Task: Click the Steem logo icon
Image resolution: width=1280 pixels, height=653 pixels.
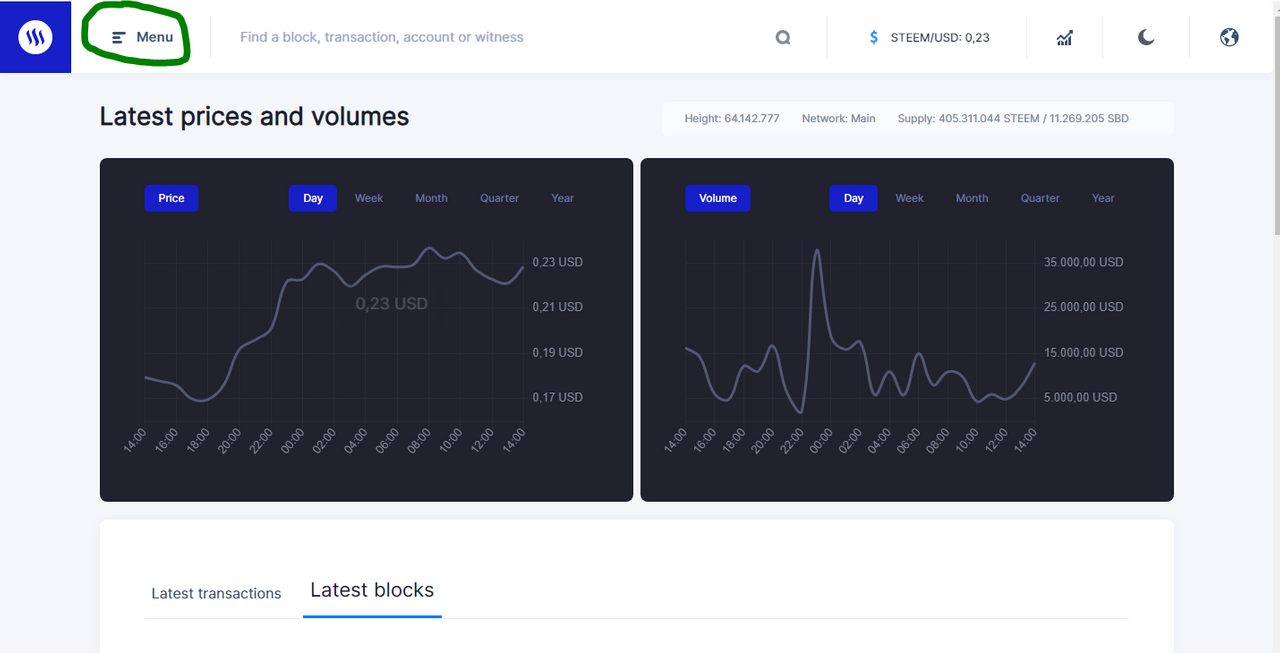Action: pos(35,37)
